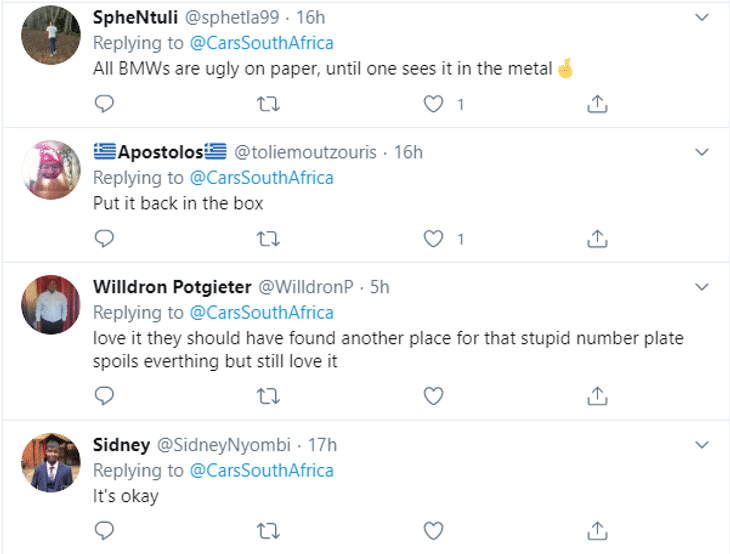Retweet Sidney's 'It's okay' tweet
This screenshot has height=554, width=730.
[x=268, y=529]
